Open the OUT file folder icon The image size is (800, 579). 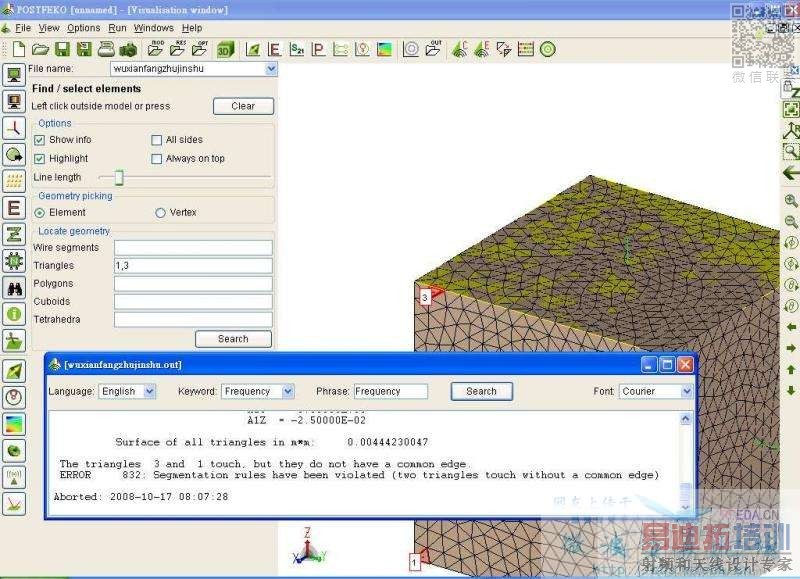[433, 49]
